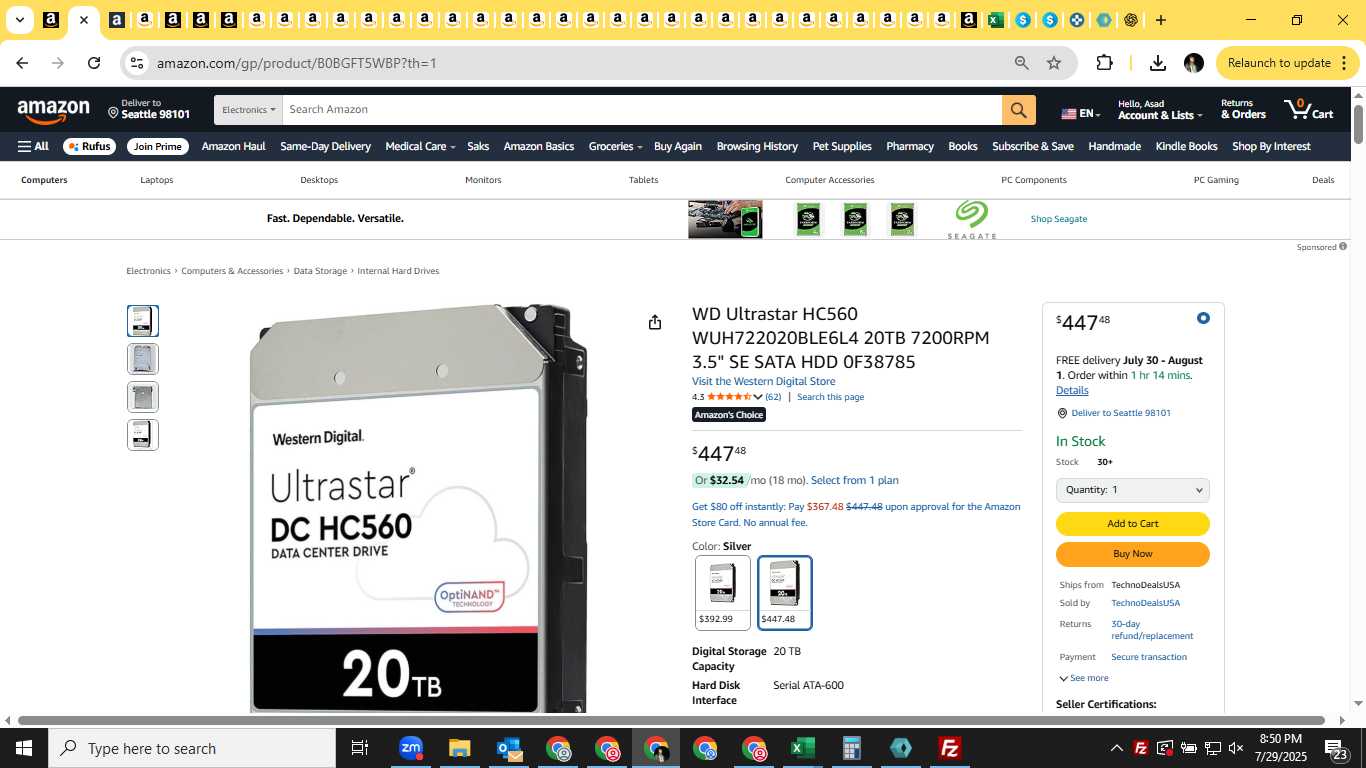This screenshot has width=1366, height=768.
Task: Go to the Monitors subcategory
Action: (483, 180)
